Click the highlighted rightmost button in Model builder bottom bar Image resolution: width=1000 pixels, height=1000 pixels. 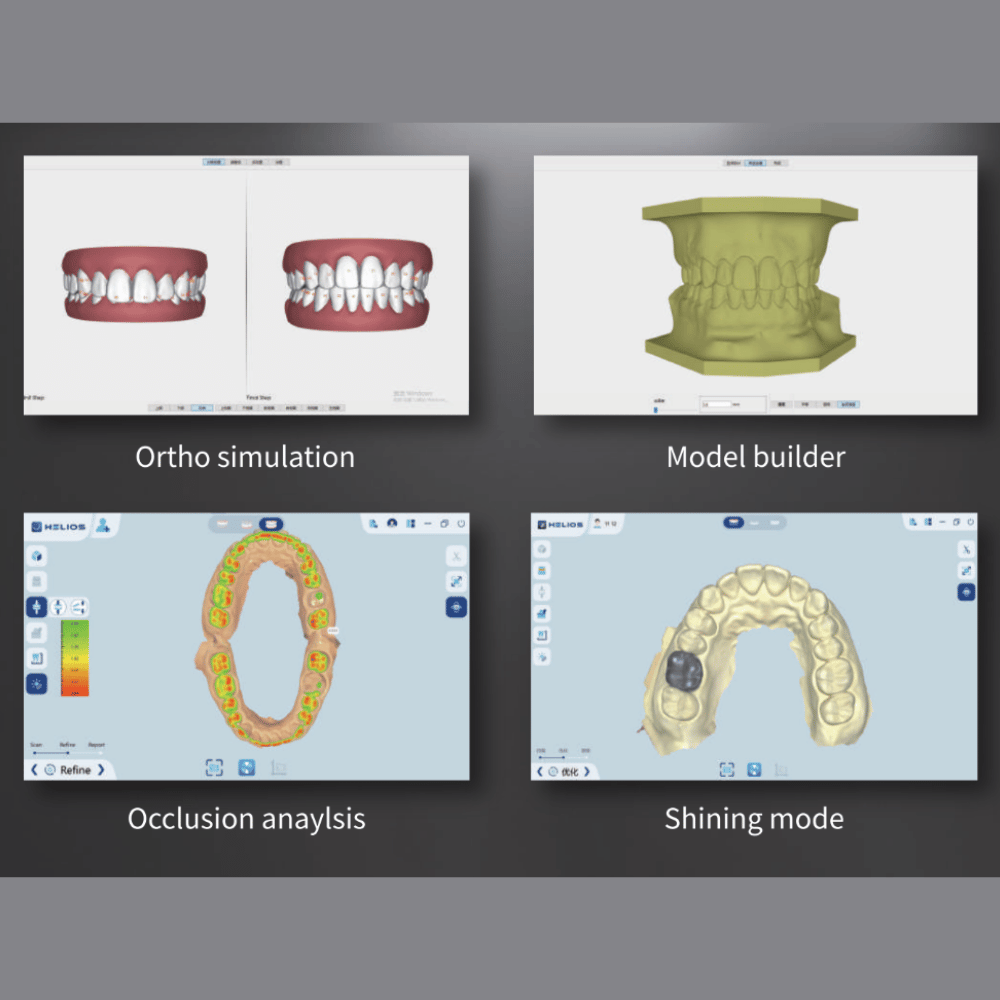point(847,405)
